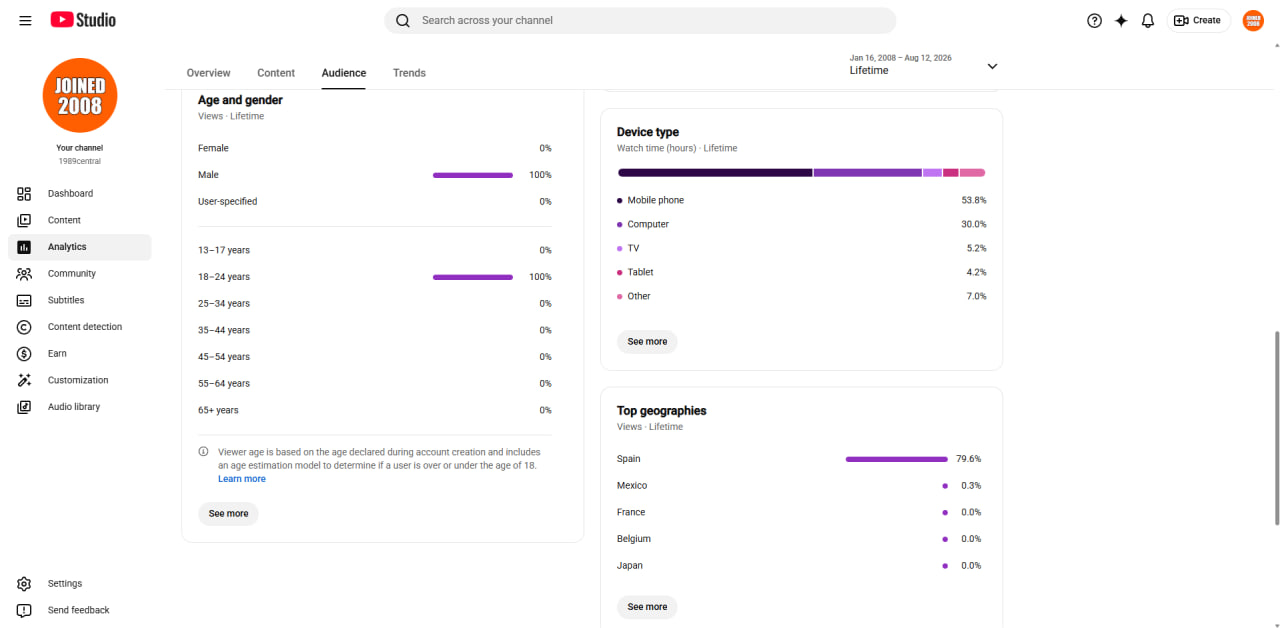Image resolution: width=1280 pixels, height=628 pixels.
Task: Open the hamburger navigation menu
Action: pos(25,20)
